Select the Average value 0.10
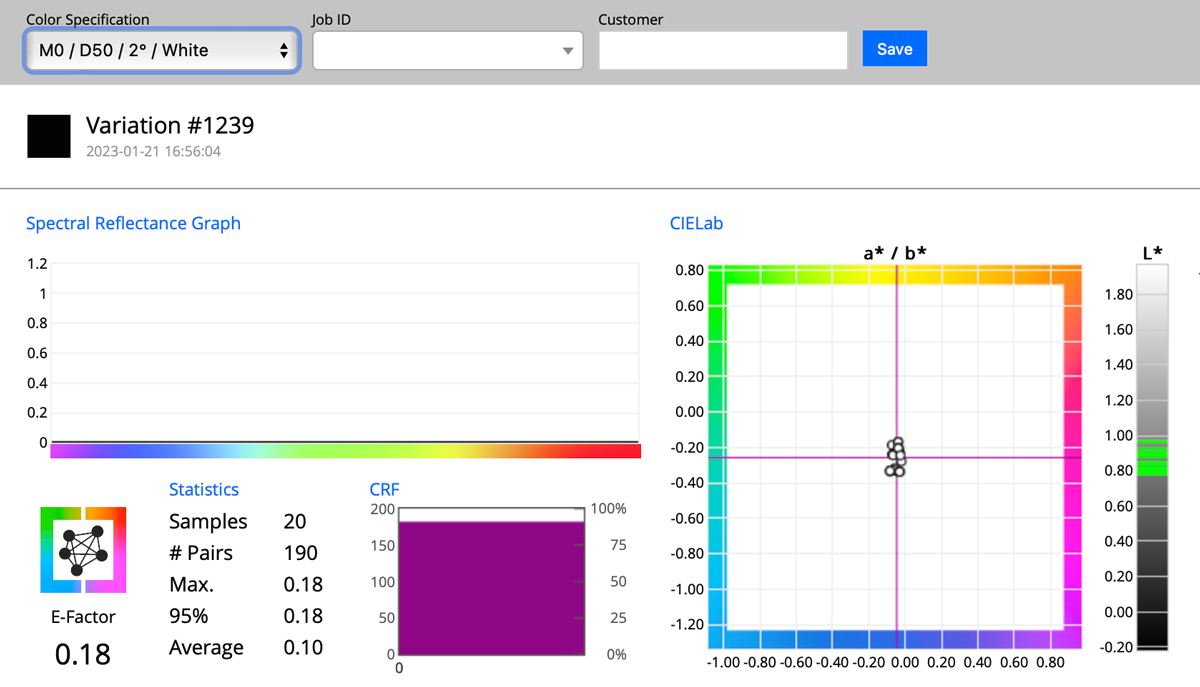Screen dimensions: 1200x687 click(303, 647)
